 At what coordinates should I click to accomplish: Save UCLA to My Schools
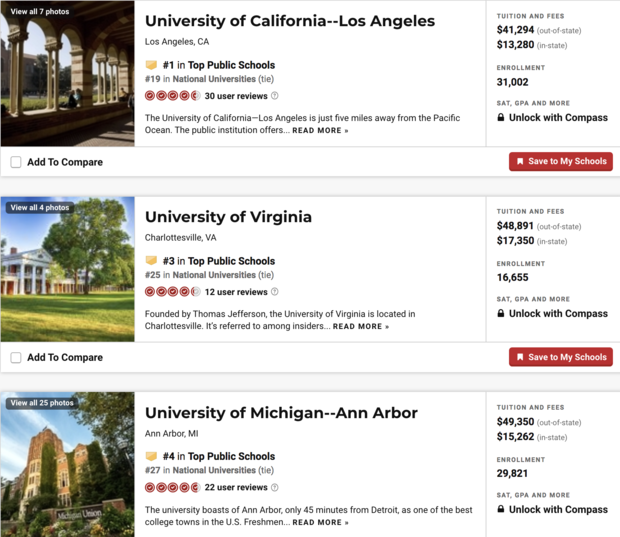tap(560, 161)
